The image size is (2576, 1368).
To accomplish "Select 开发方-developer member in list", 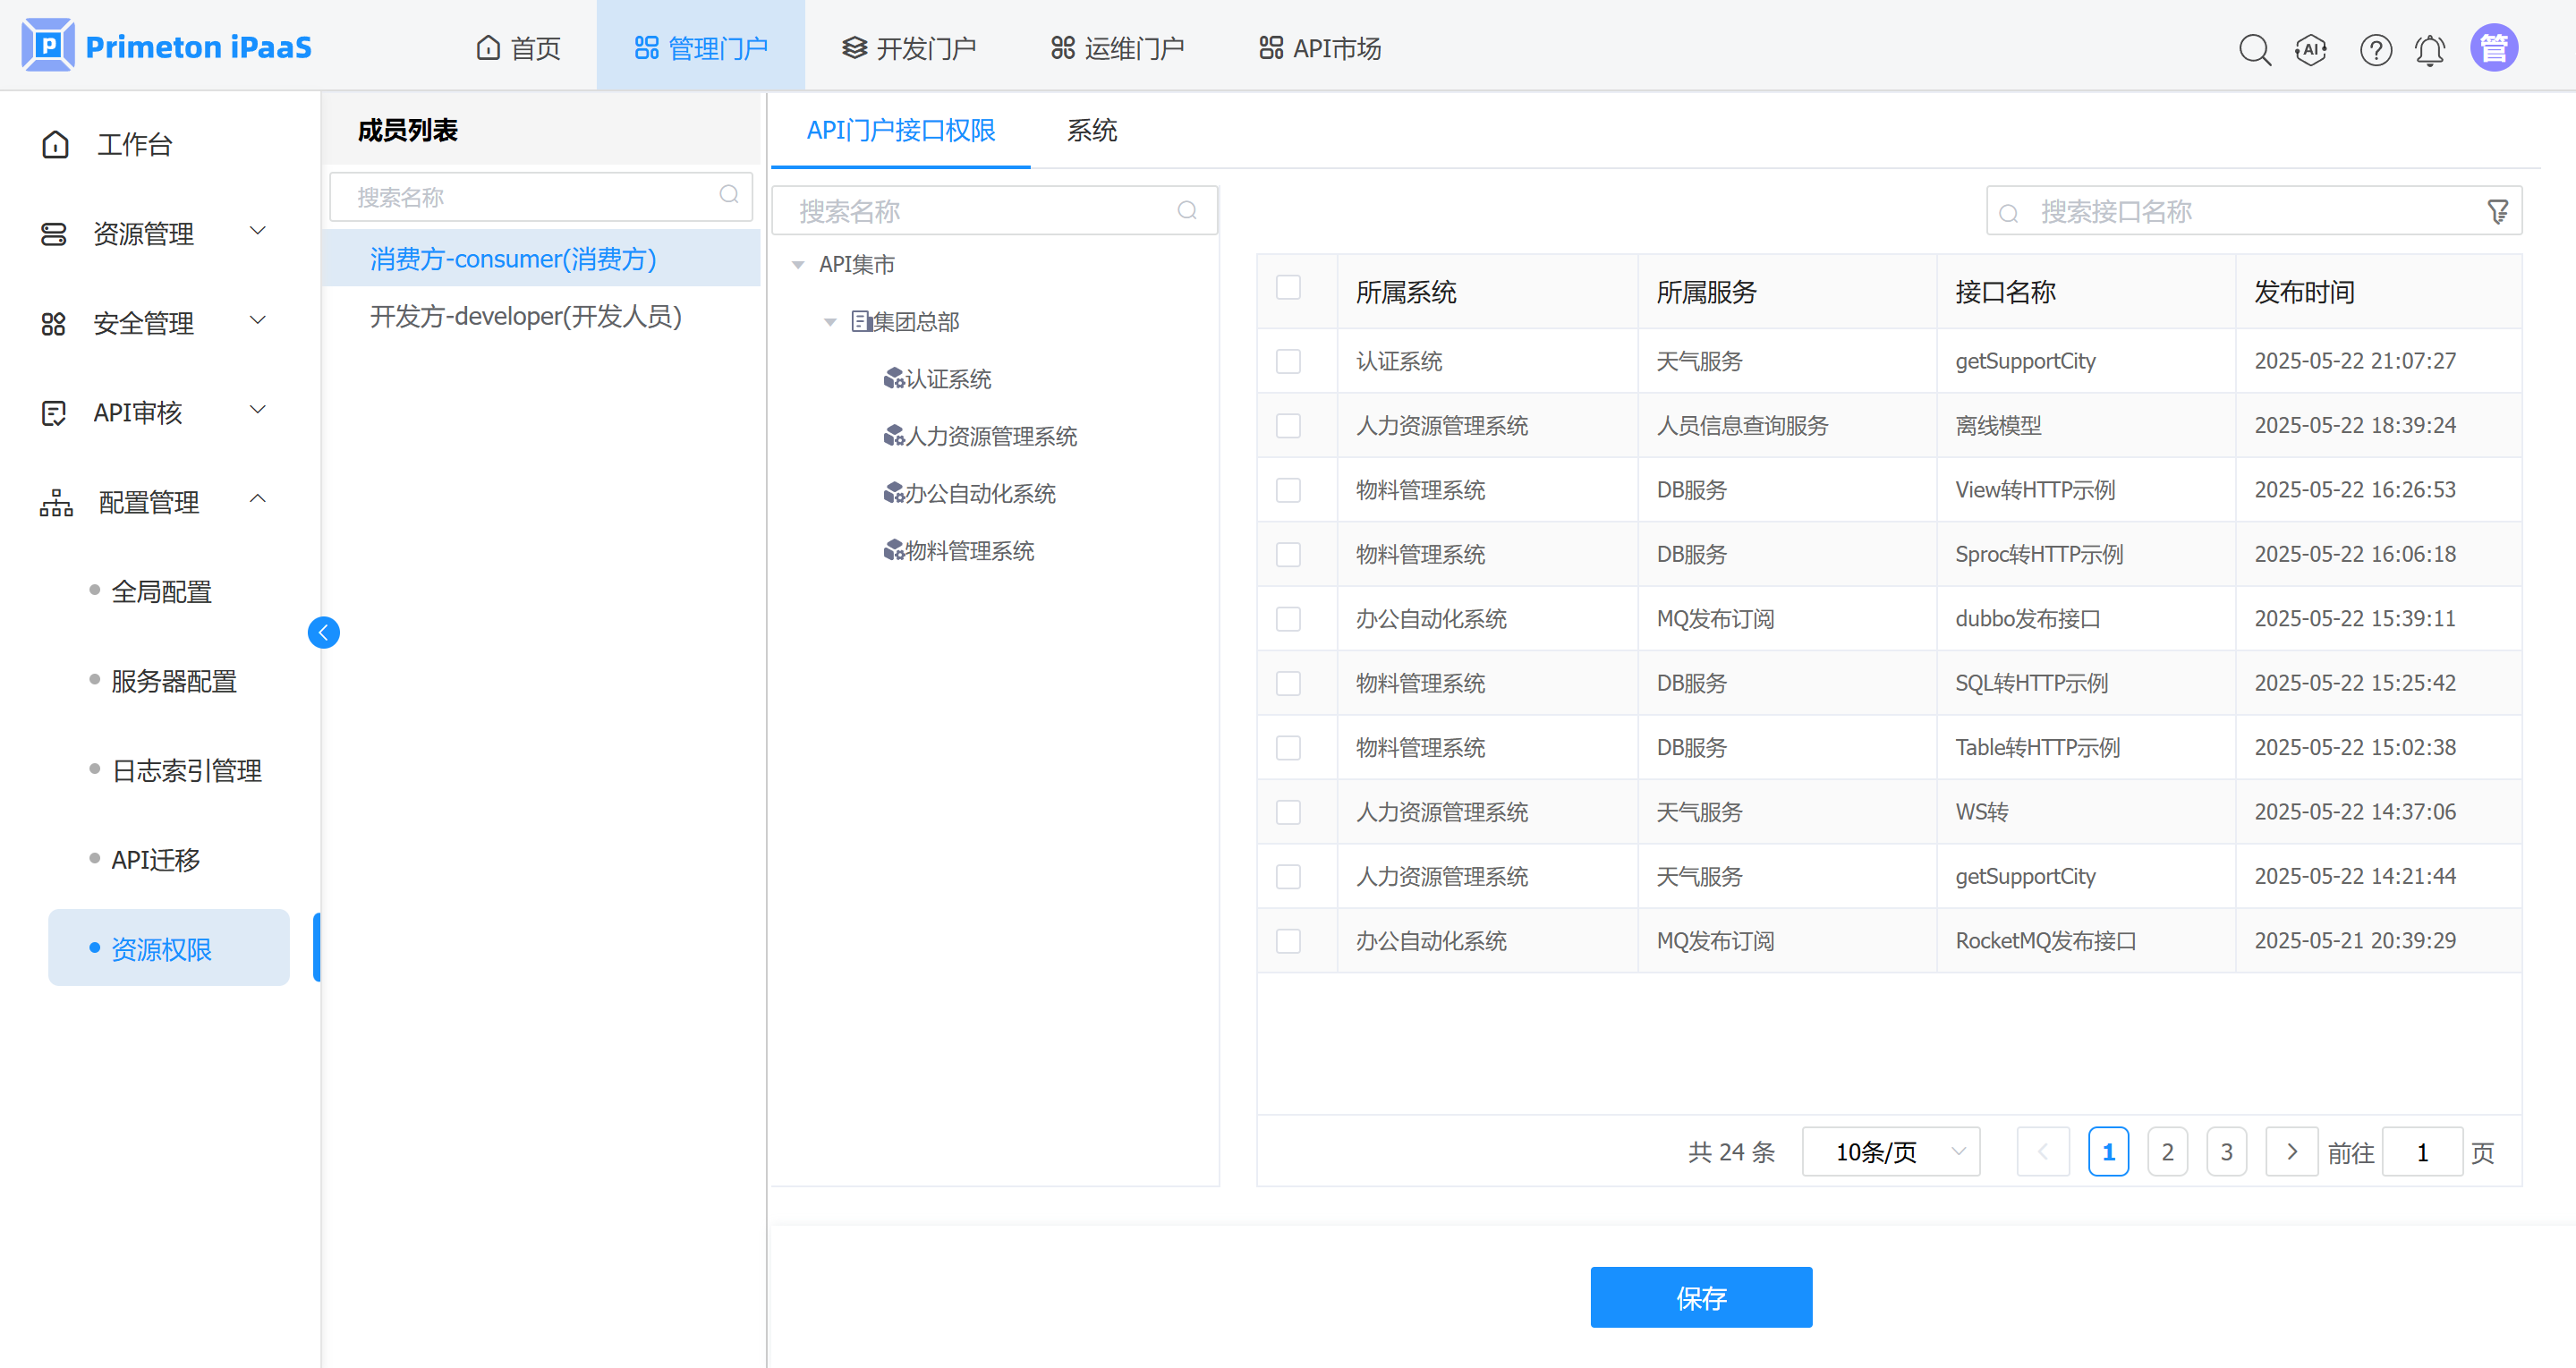I will point(525,316).
